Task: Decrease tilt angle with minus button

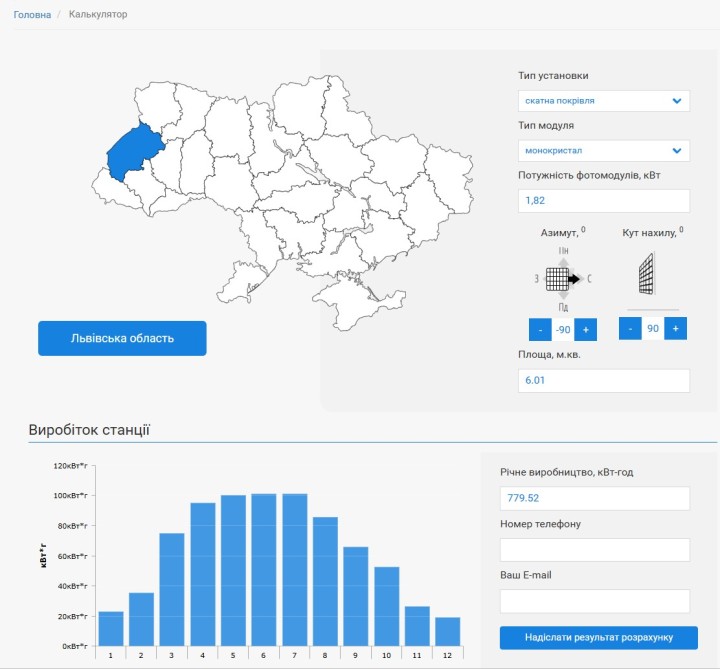Action: coord(630,328)
